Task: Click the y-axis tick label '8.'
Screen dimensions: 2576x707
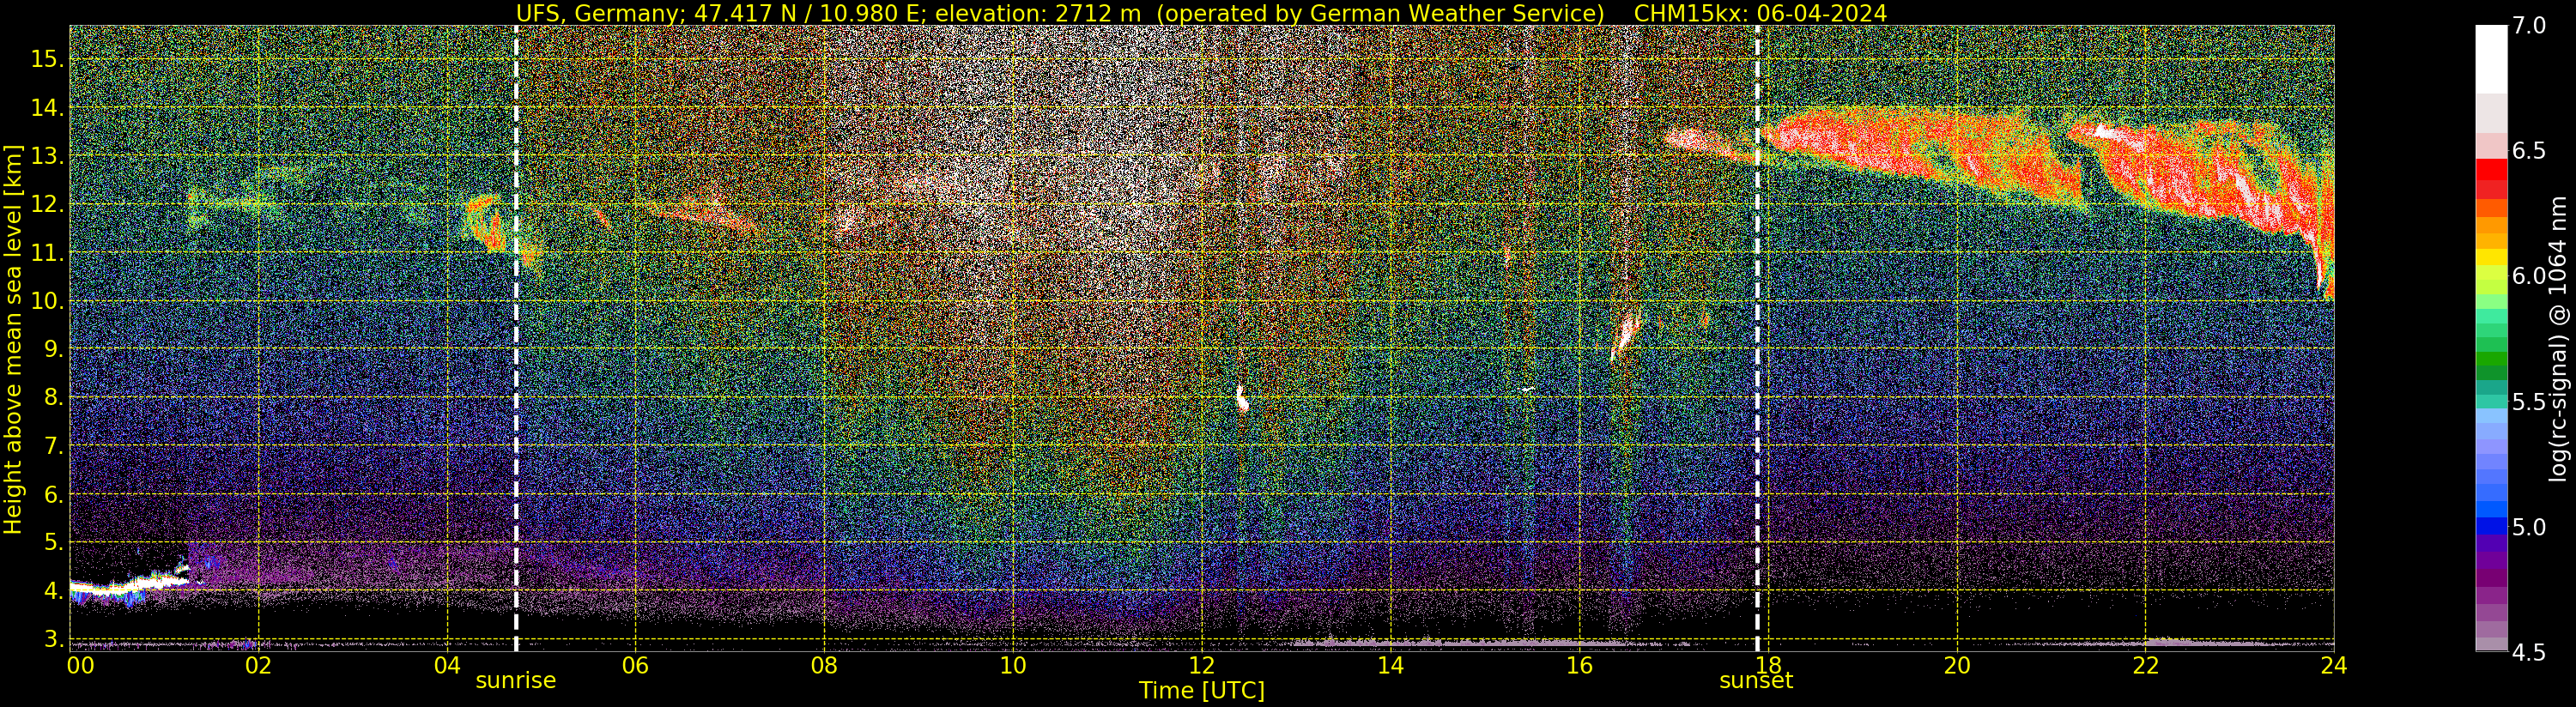Action: coord(53,397)
